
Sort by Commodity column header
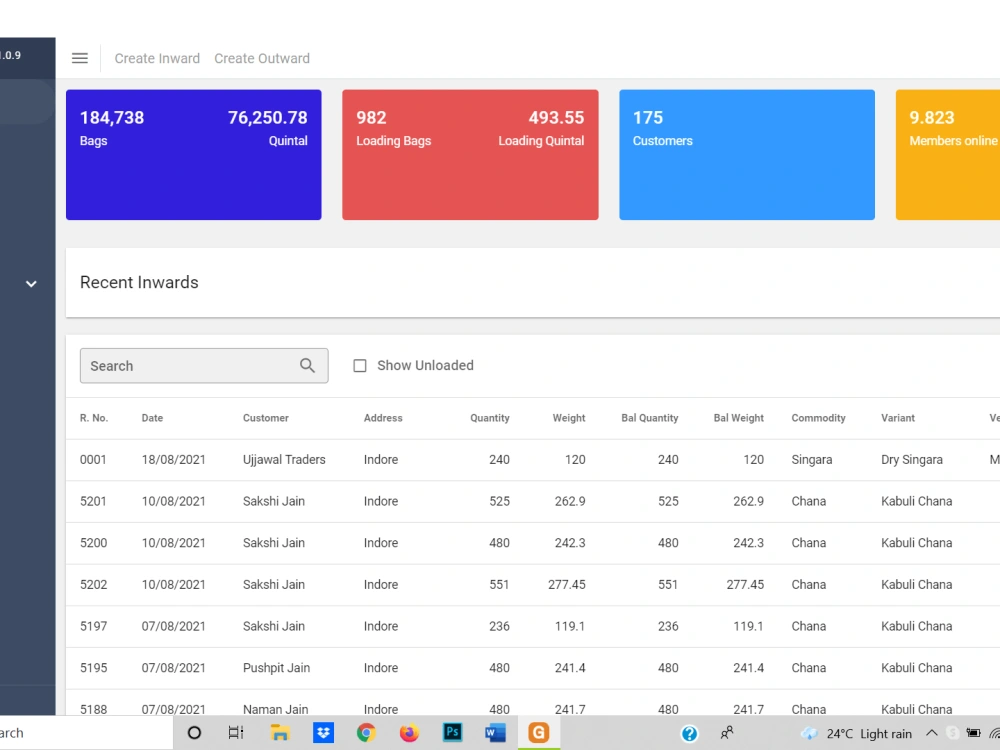click(818, 418)
